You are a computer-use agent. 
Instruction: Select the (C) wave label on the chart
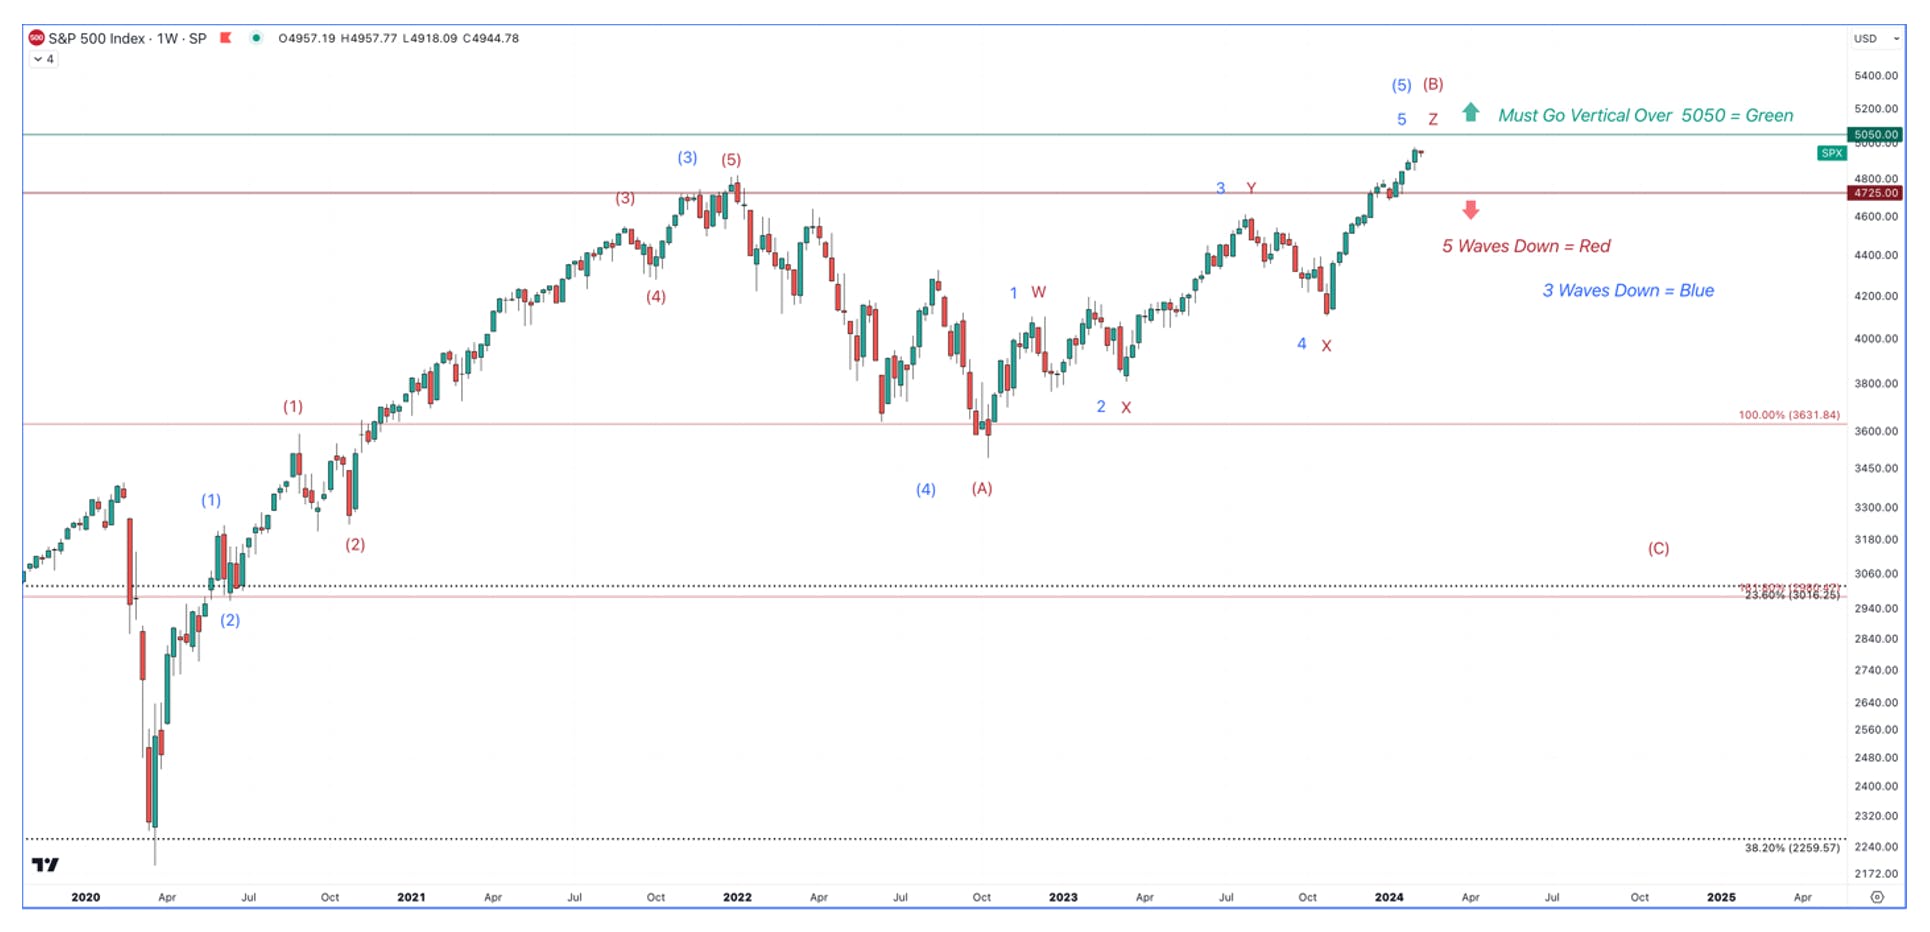tap(1658, 548)
